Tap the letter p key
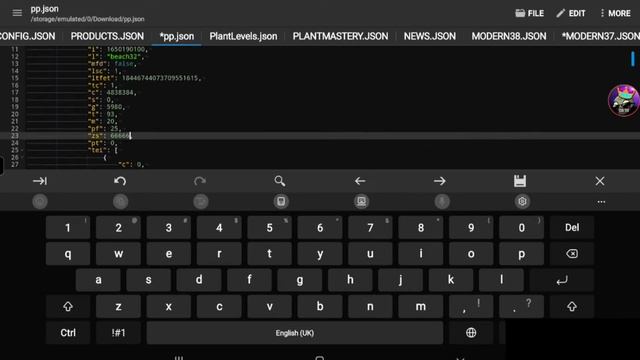The height and width of the screenshot is (360, 640). [x=522, y=254]
